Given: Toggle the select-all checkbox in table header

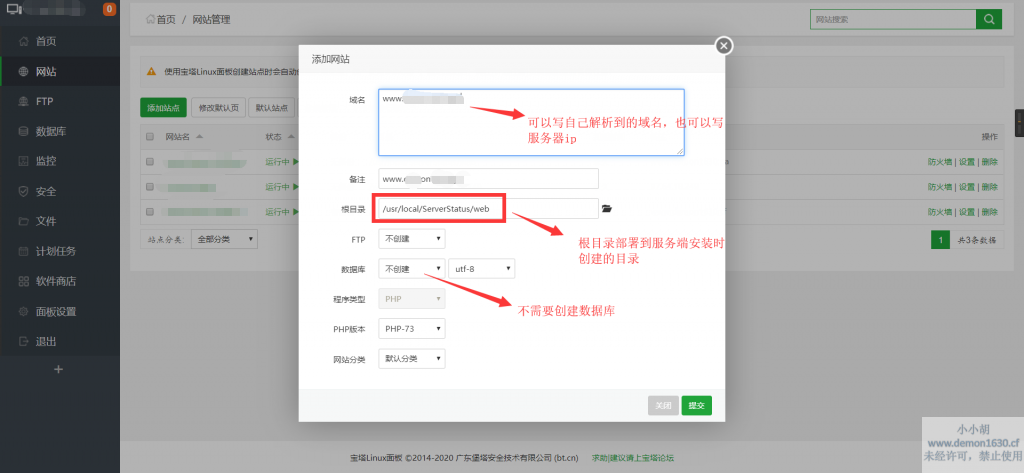Looking at the screenshot, I should (150, 136).
